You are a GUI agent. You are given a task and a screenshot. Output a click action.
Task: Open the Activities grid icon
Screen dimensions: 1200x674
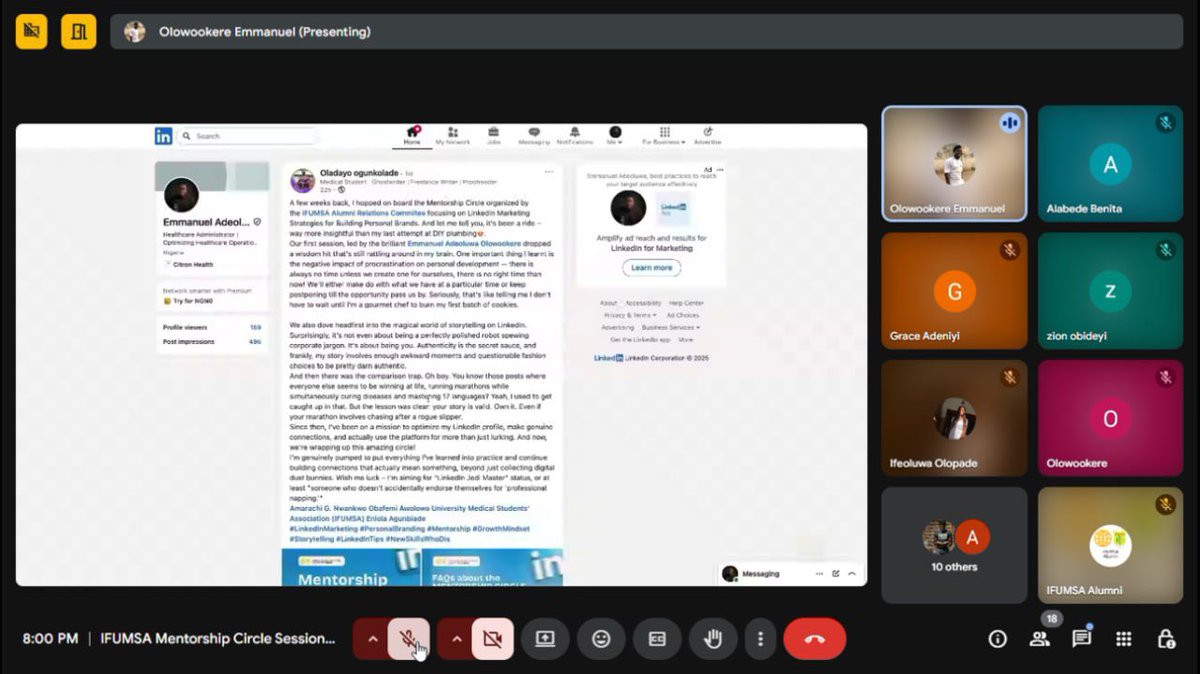pyautogui.click(x=1124, y=639)
